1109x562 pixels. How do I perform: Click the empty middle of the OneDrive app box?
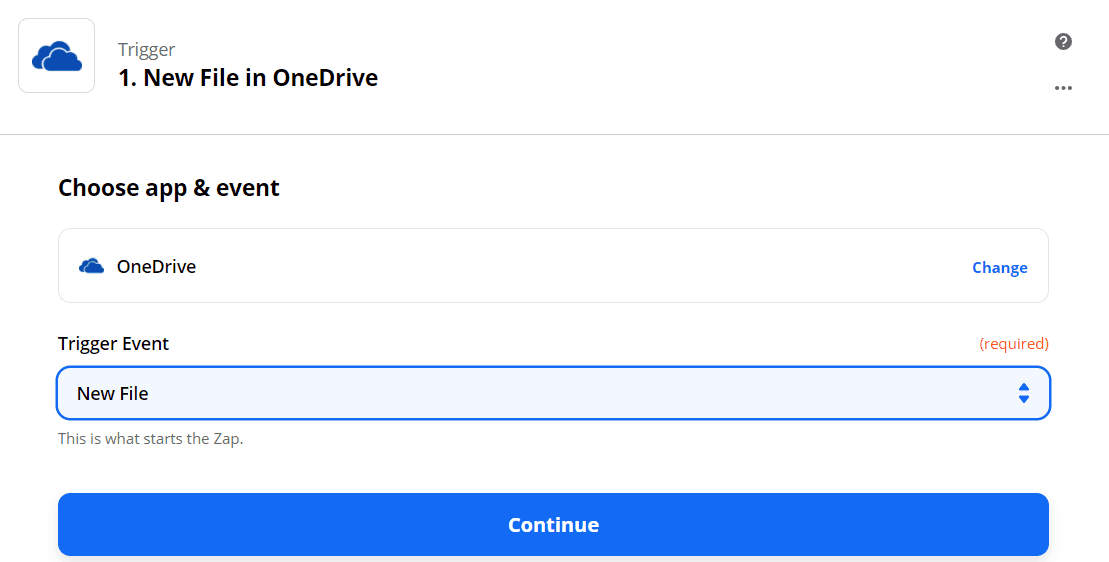580,266
